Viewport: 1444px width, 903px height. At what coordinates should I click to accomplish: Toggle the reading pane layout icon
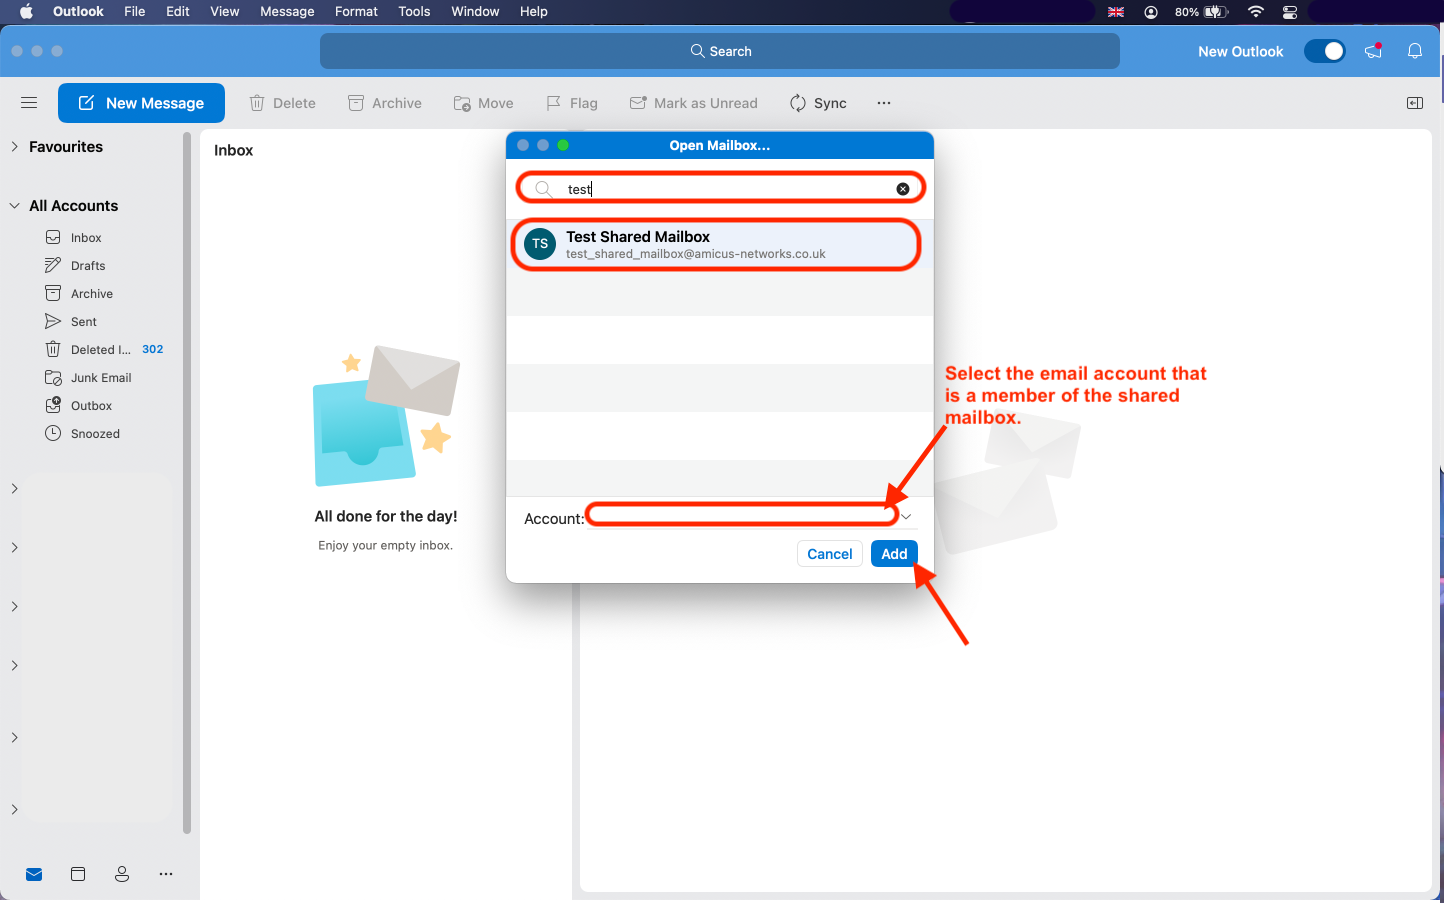coord(1415,103)
